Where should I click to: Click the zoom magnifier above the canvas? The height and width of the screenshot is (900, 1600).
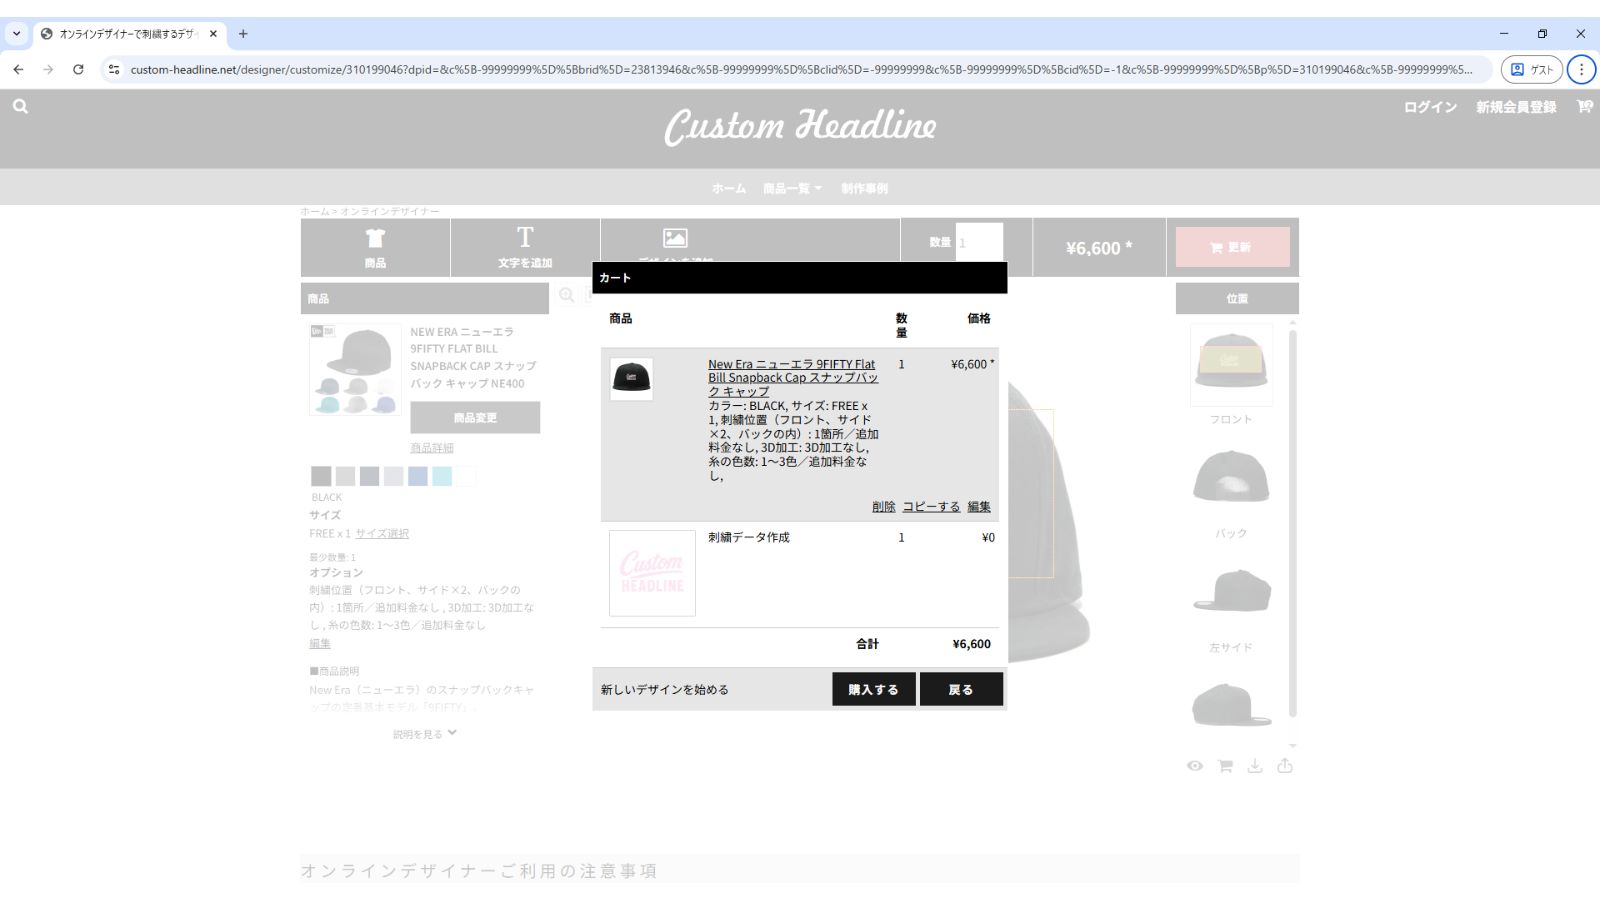[567, 295]
